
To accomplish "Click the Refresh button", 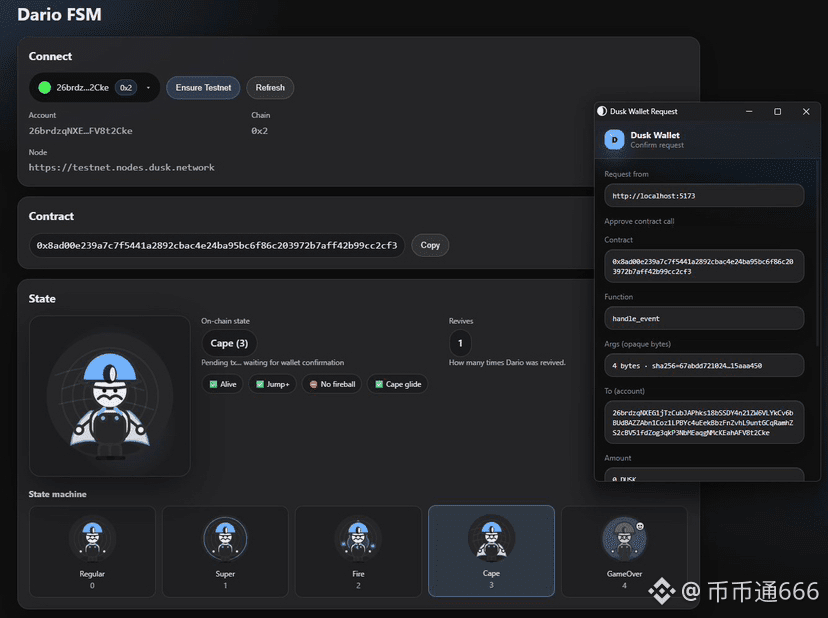I will pos(270,88).
